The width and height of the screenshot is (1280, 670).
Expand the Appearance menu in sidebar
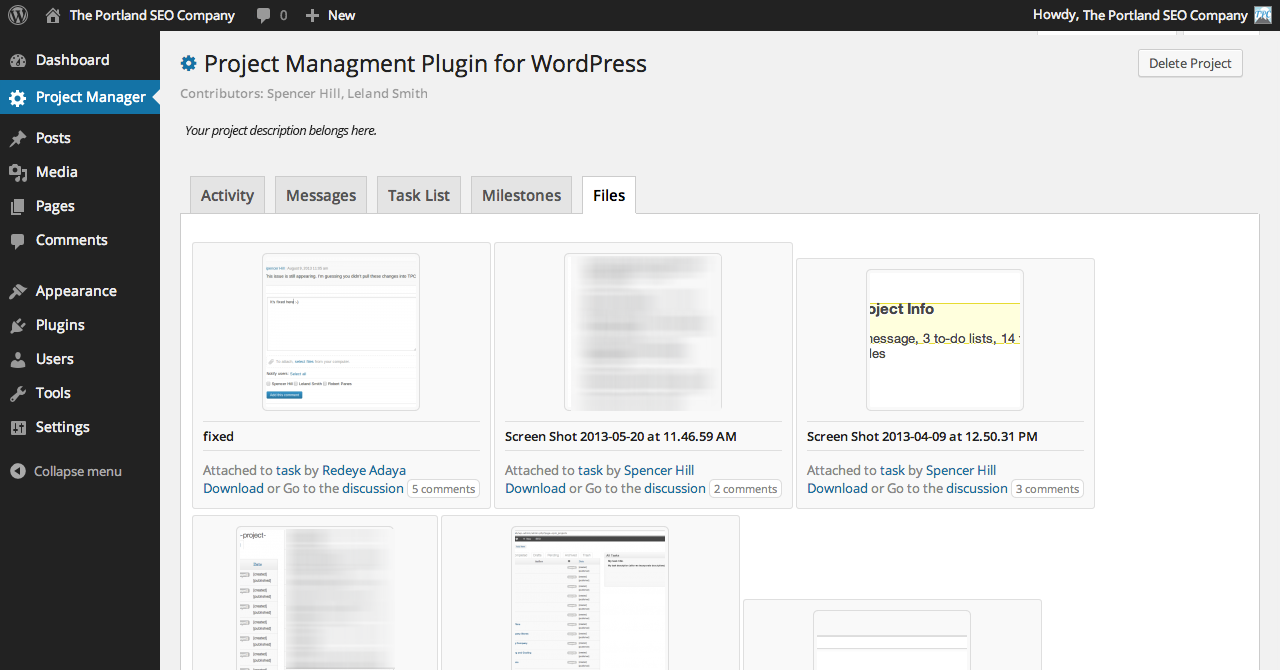pyautogui.click(x=76, y=291)
